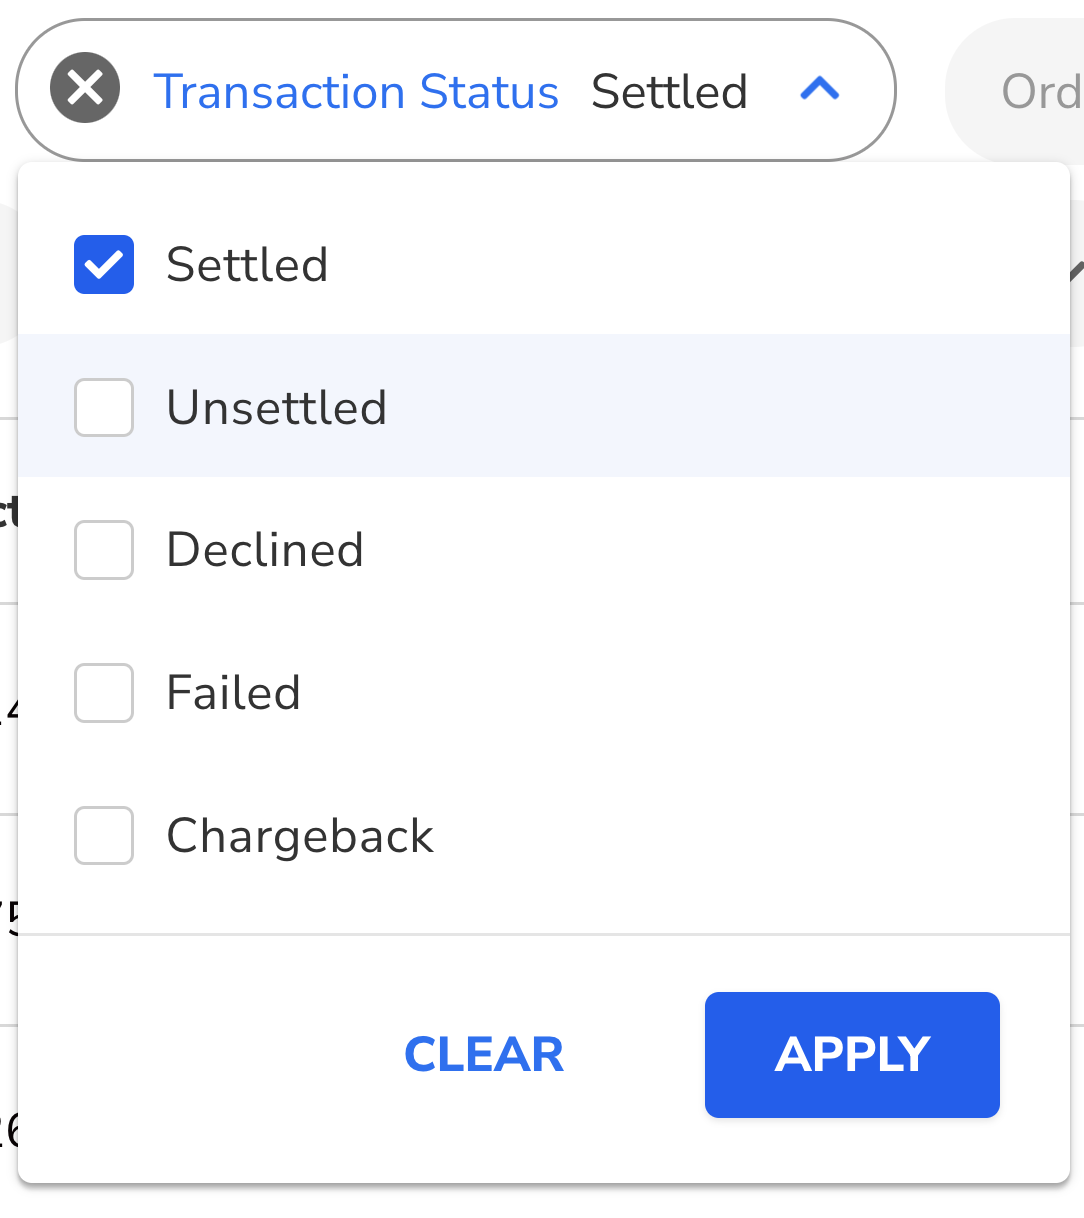Screen dimensions: 1084x1218
Task: Click the Transaction Status label
Action: pyautogui.click(x=358, y=91)
